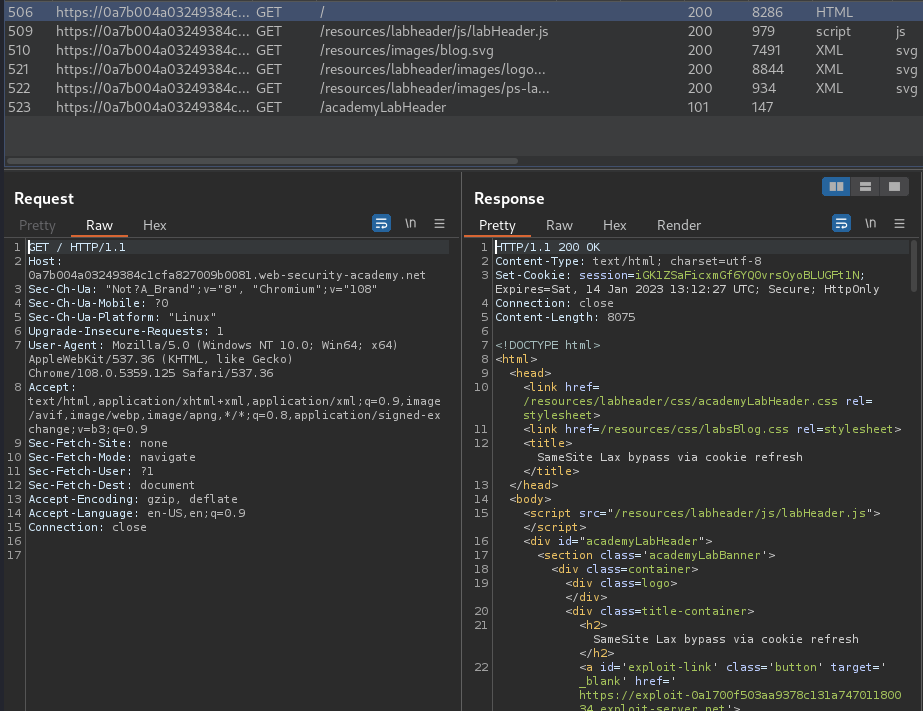The image size is (923, 711).
Task: Open the Response Hex tab
Action: pos(615,225)
